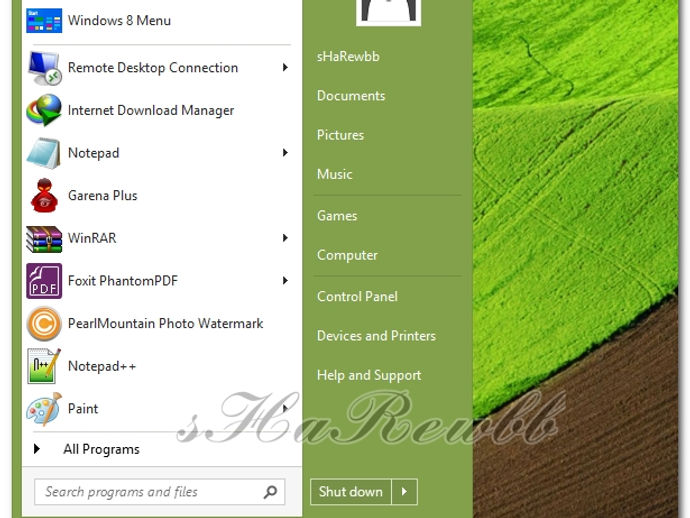The image size is (690, 518).
Task: Open the Music library
Action: [334, 174]
